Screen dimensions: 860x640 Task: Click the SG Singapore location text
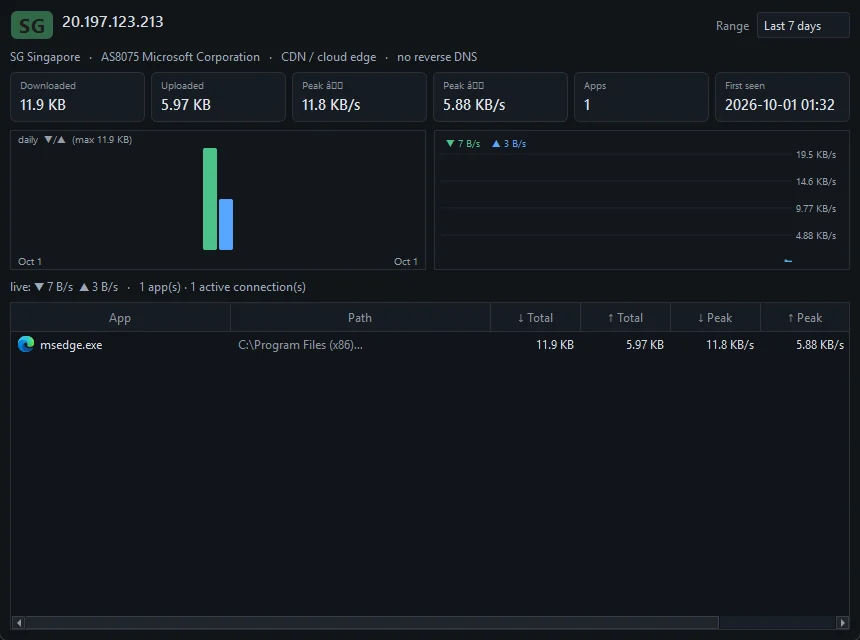[45, 57]
